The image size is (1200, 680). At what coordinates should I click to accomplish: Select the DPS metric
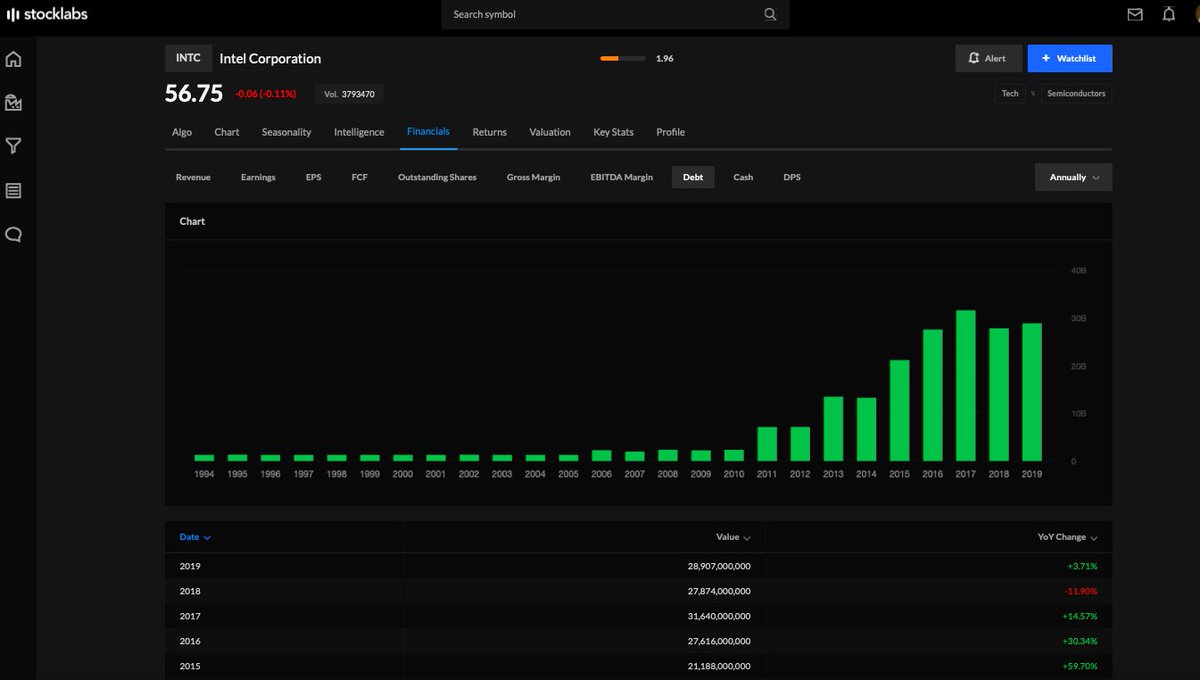pos(792,177)
